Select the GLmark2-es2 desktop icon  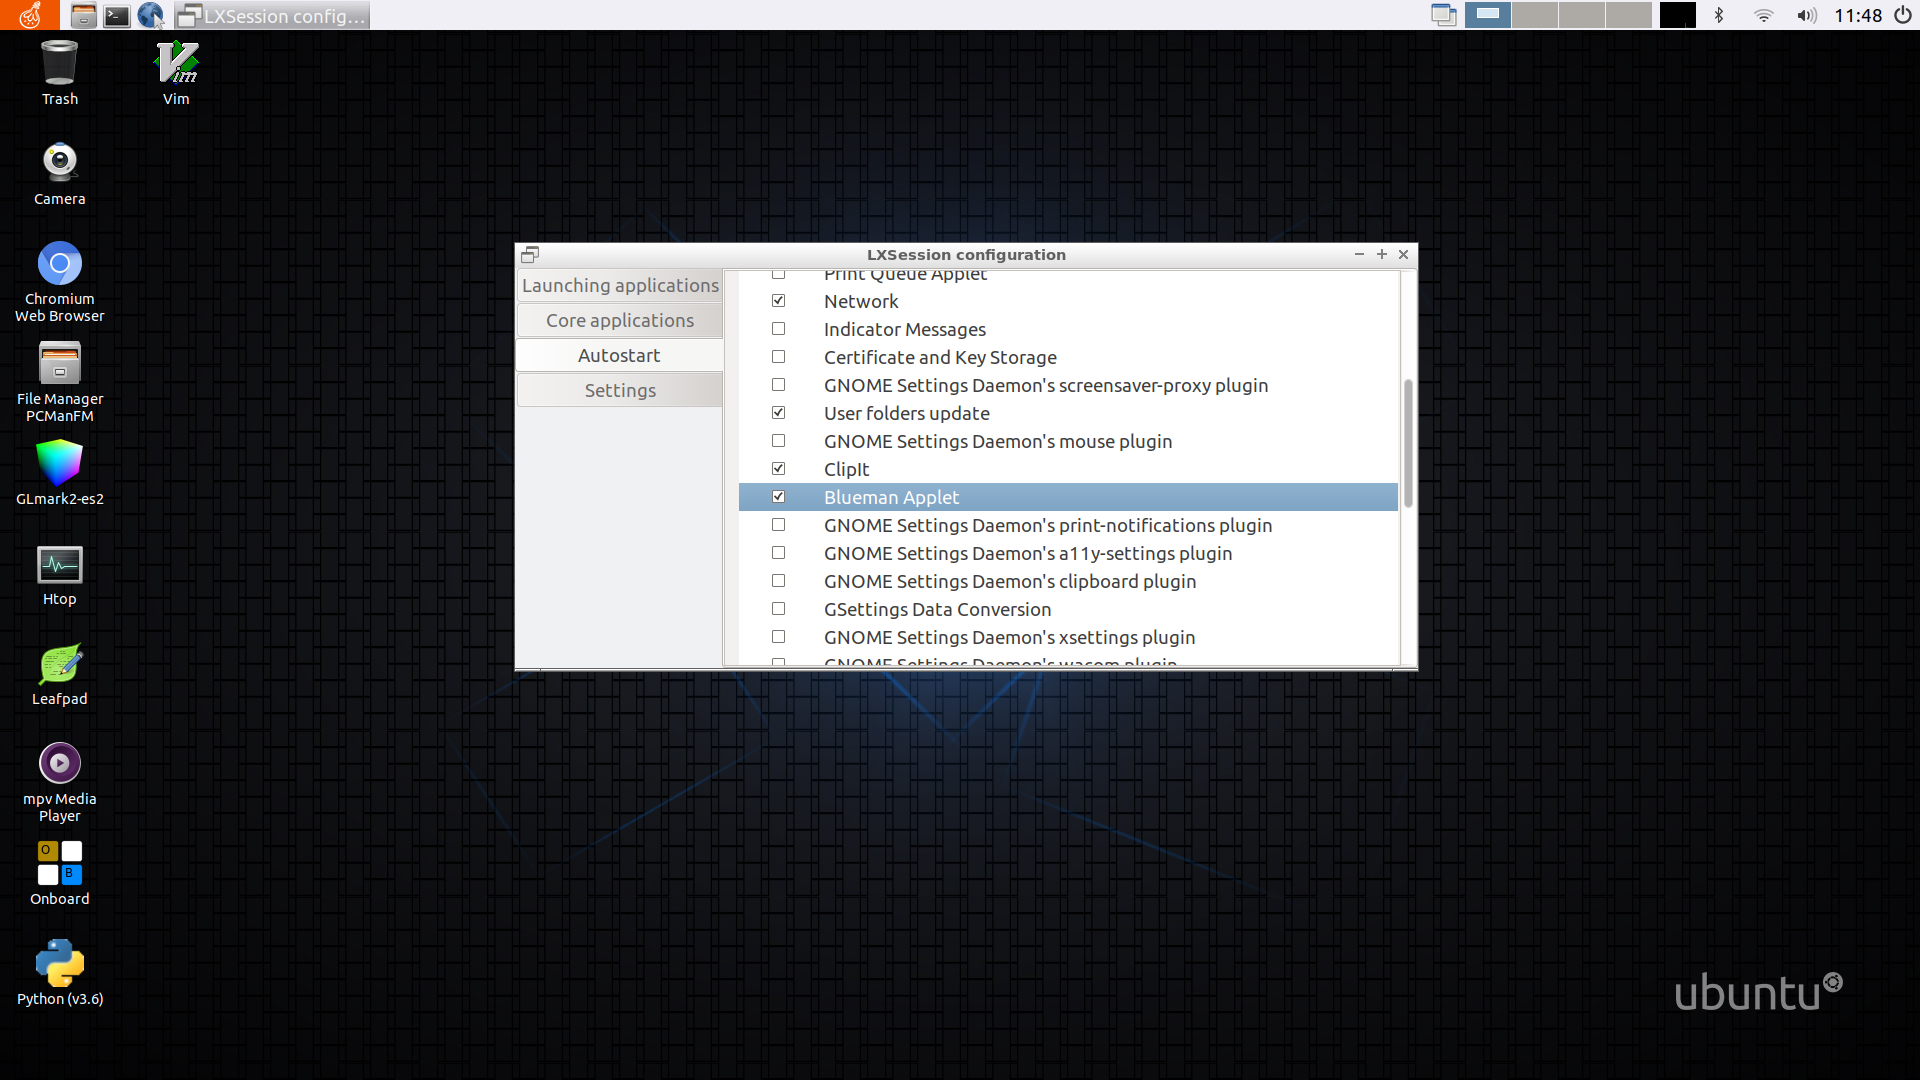tap(60, 473)
